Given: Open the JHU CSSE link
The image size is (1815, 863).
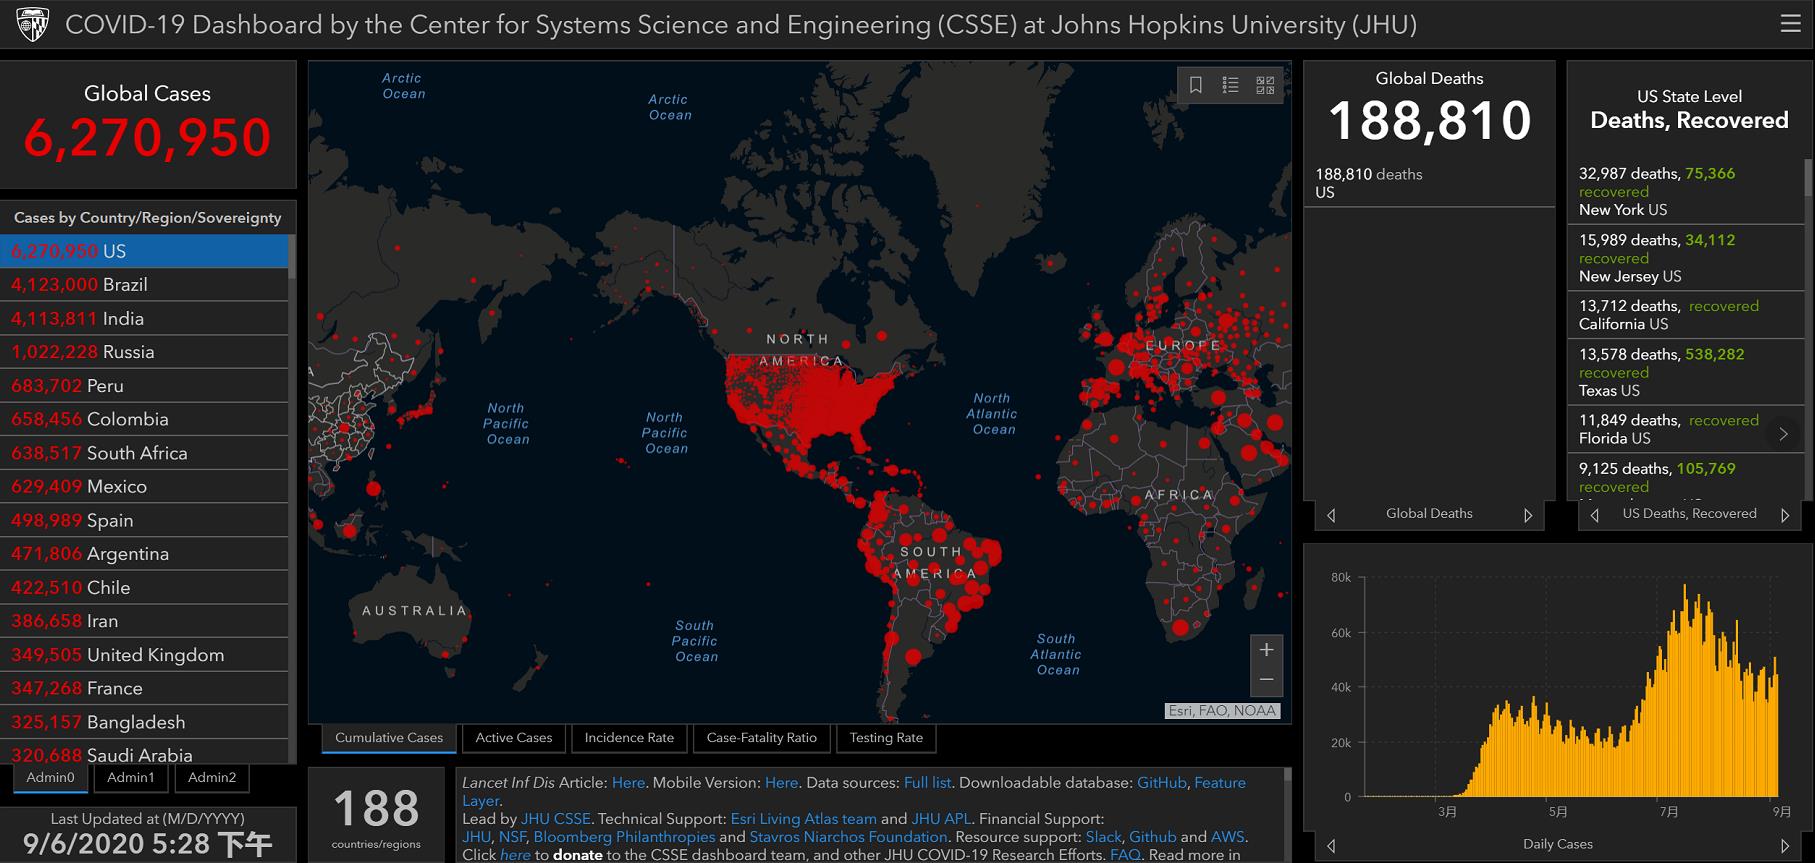Looking at the screenshot, I should tap(556, 819).
